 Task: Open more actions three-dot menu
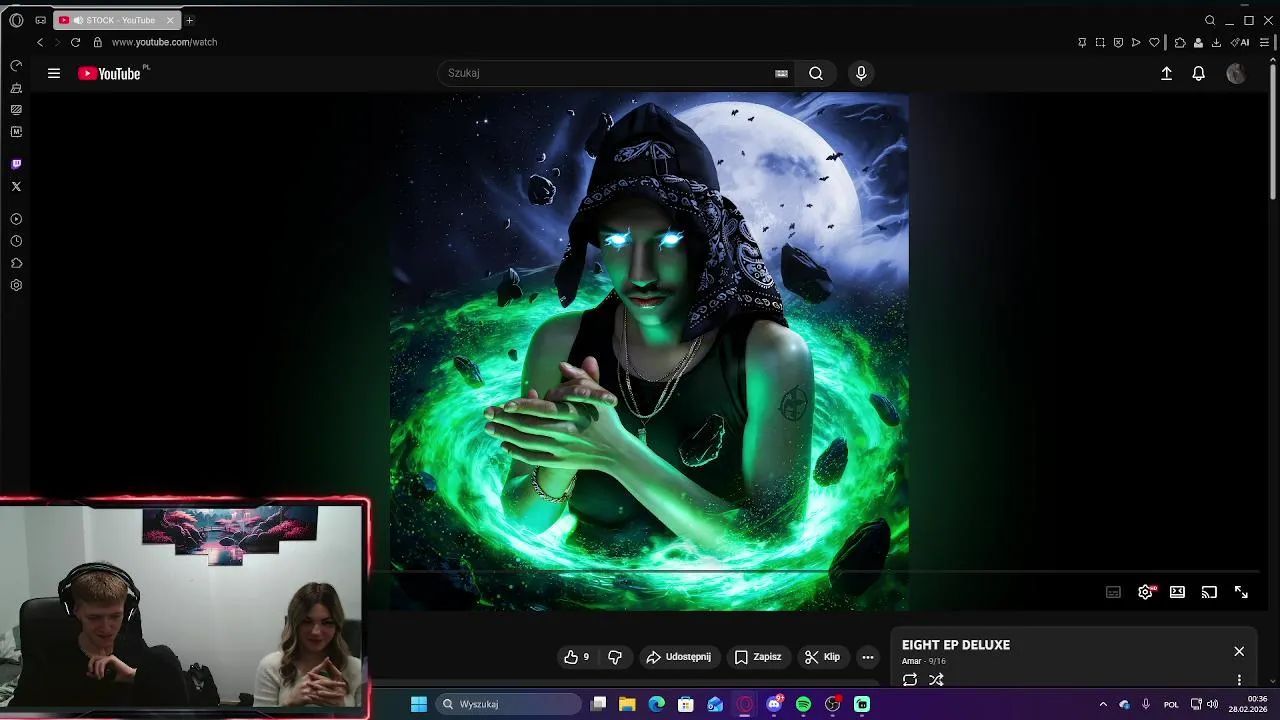pos(868,657)
